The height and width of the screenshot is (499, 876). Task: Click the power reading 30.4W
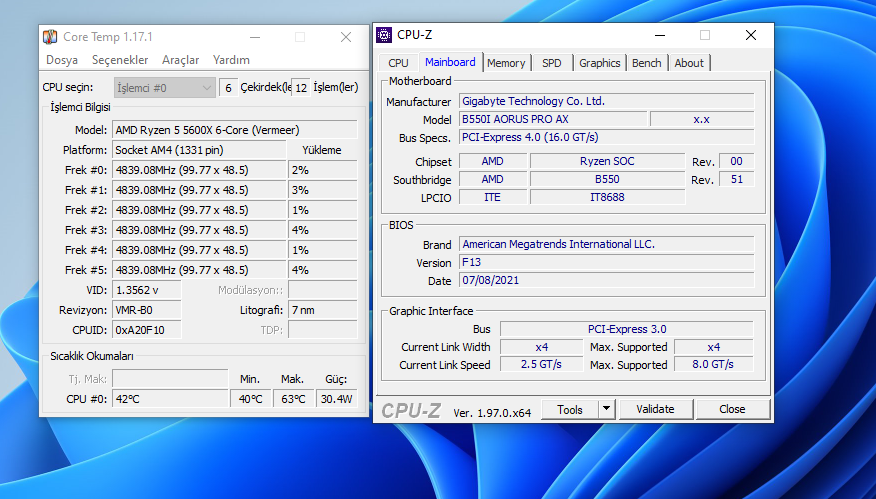tap(337, 399)
